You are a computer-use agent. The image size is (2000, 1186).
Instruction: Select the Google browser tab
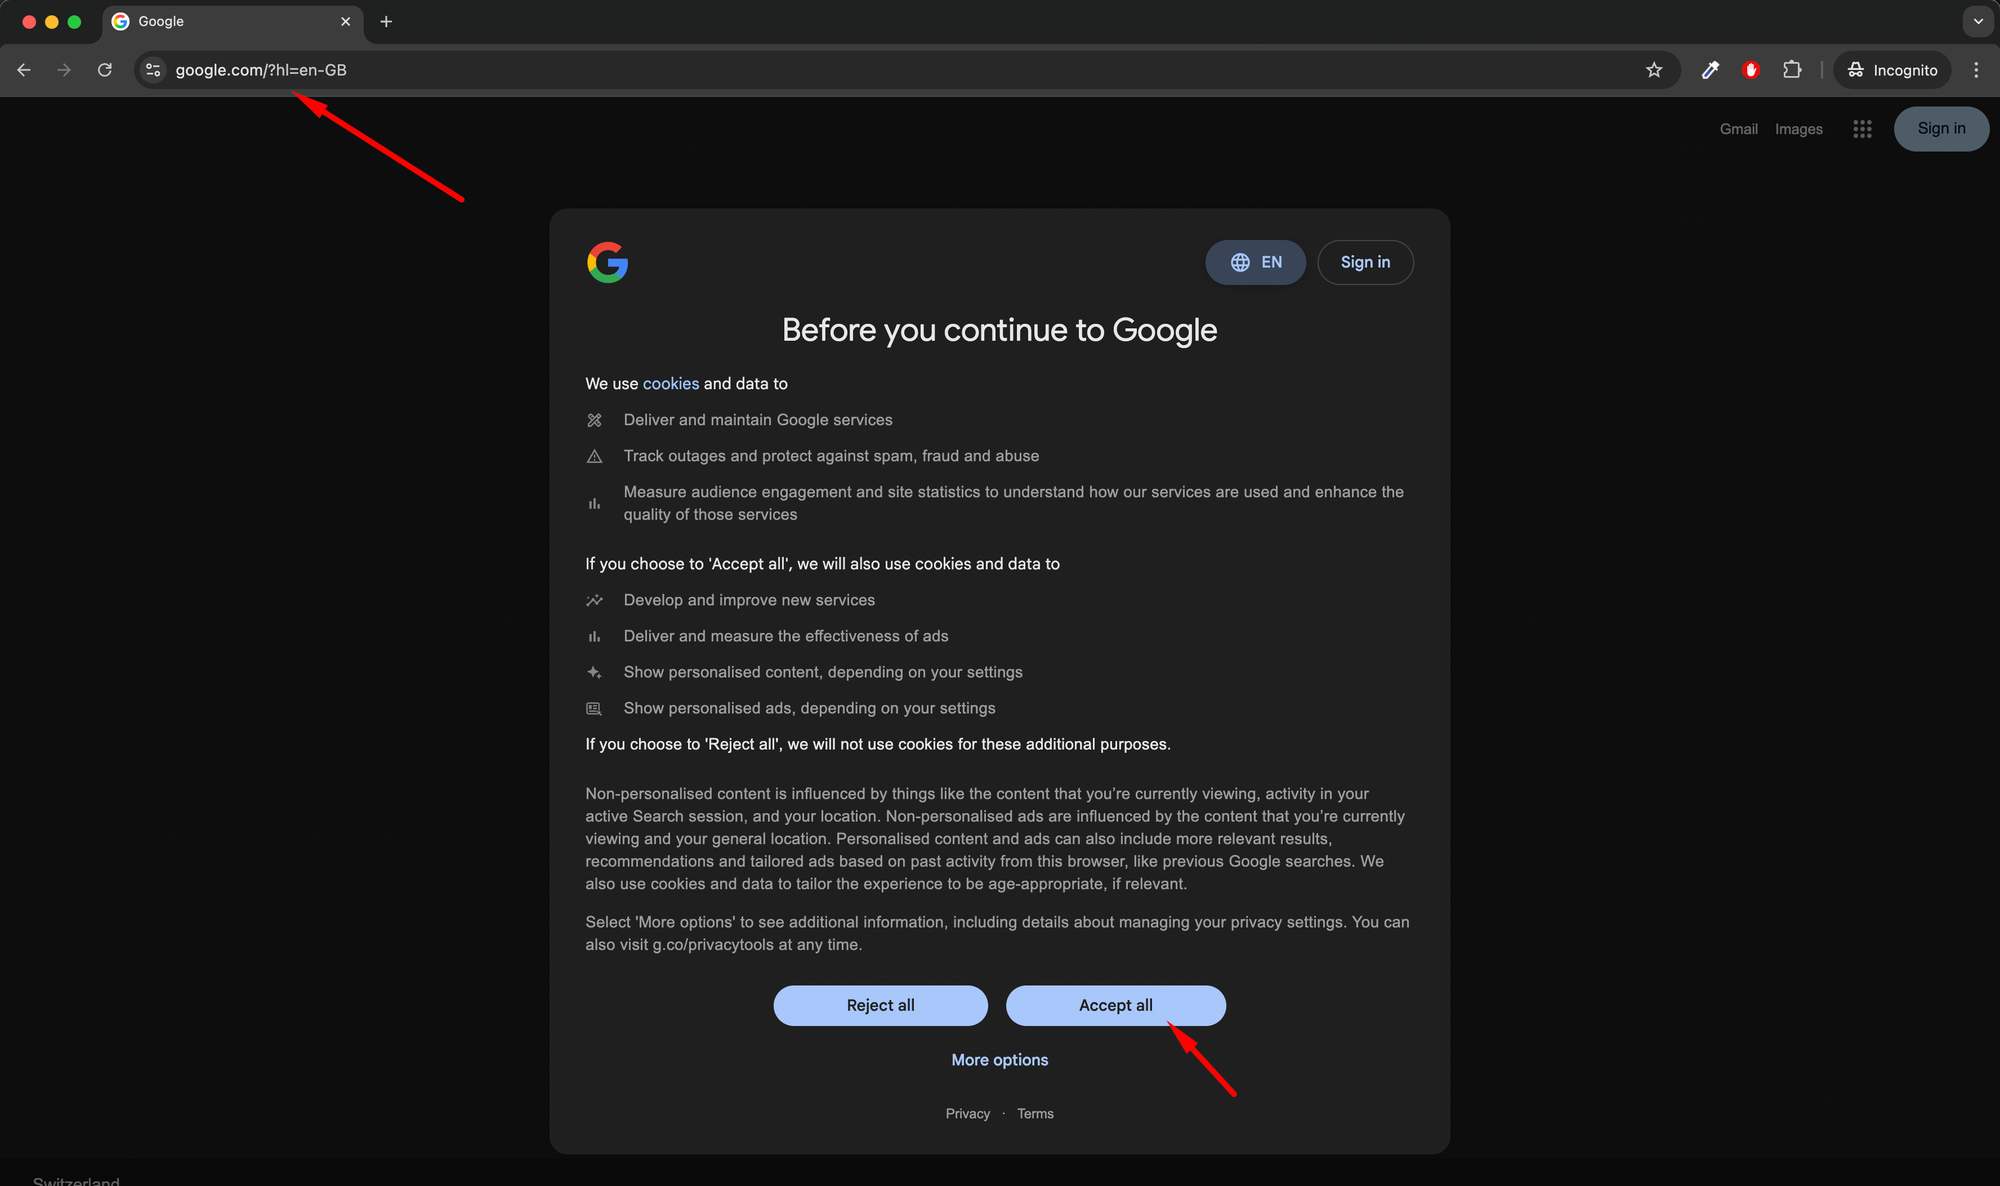click(x=232, y=21)
